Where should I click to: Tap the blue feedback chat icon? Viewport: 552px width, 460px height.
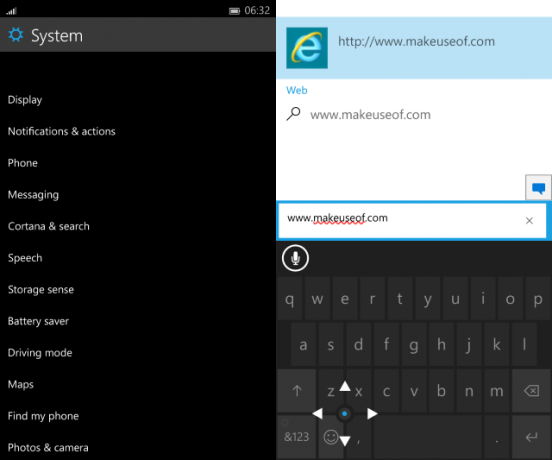tap(538, 188)
